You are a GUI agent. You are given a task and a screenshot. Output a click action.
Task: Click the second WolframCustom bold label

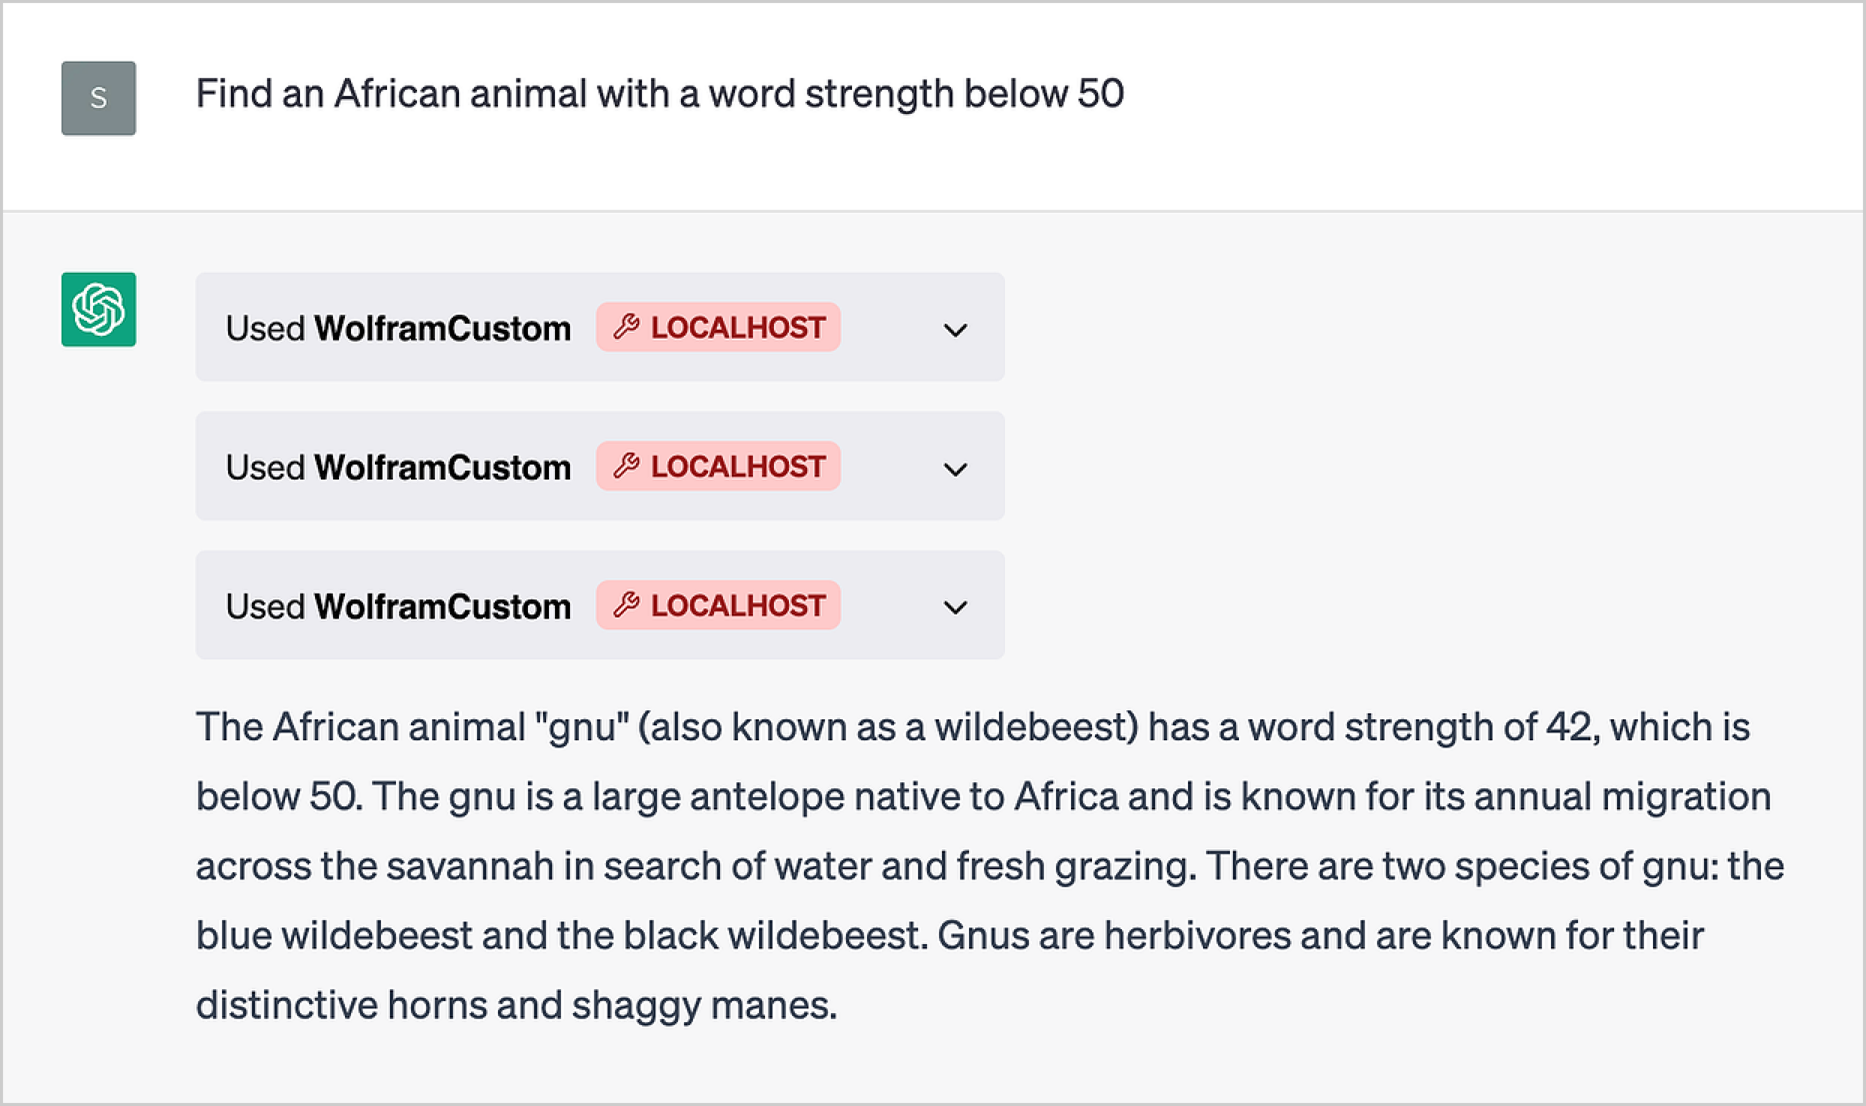pyautogui.click(x=443, y=467)
